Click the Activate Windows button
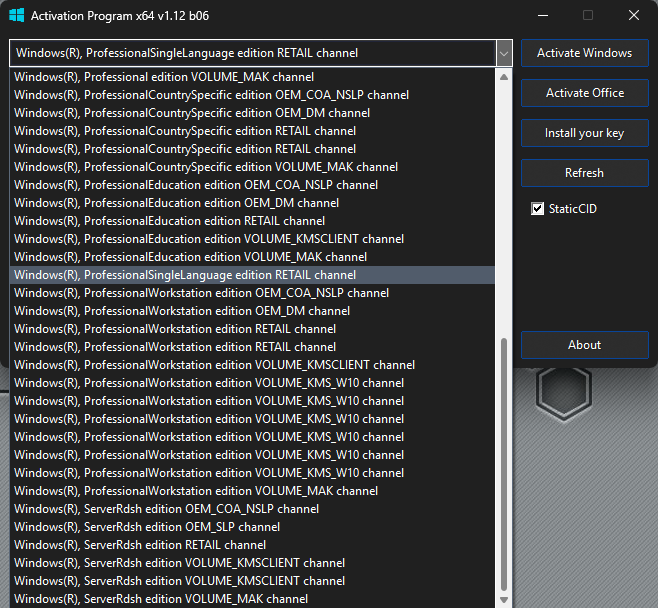The width and height of the screenshot is (658, 608). pos(585,53)
